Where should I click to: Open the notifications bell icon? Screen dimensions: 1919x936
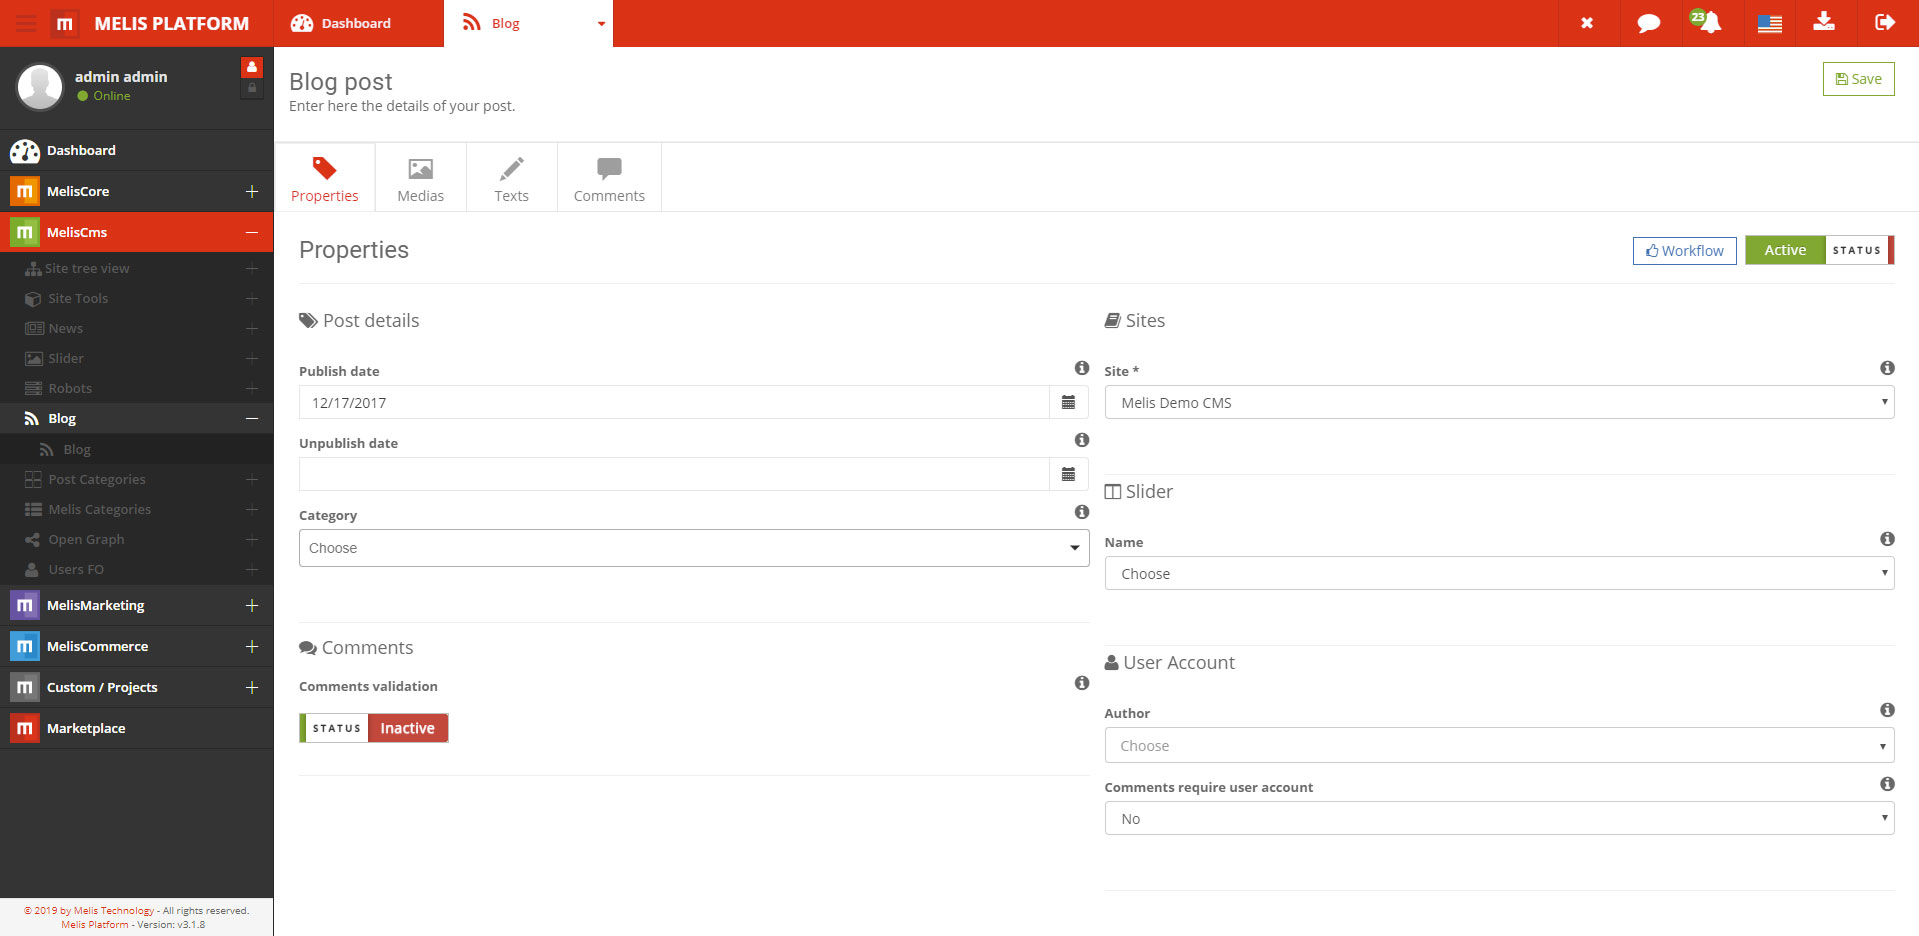[1710, 23]
